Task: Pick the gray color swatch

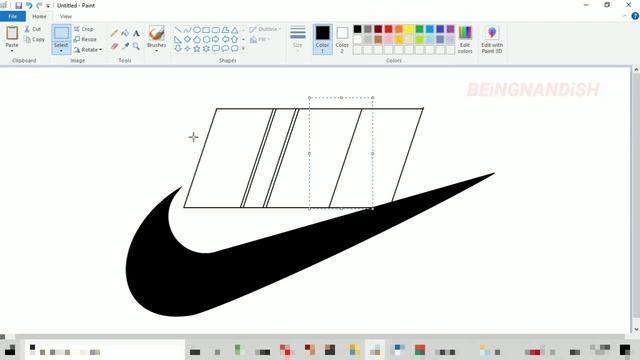Action: (x=368, y=29)
